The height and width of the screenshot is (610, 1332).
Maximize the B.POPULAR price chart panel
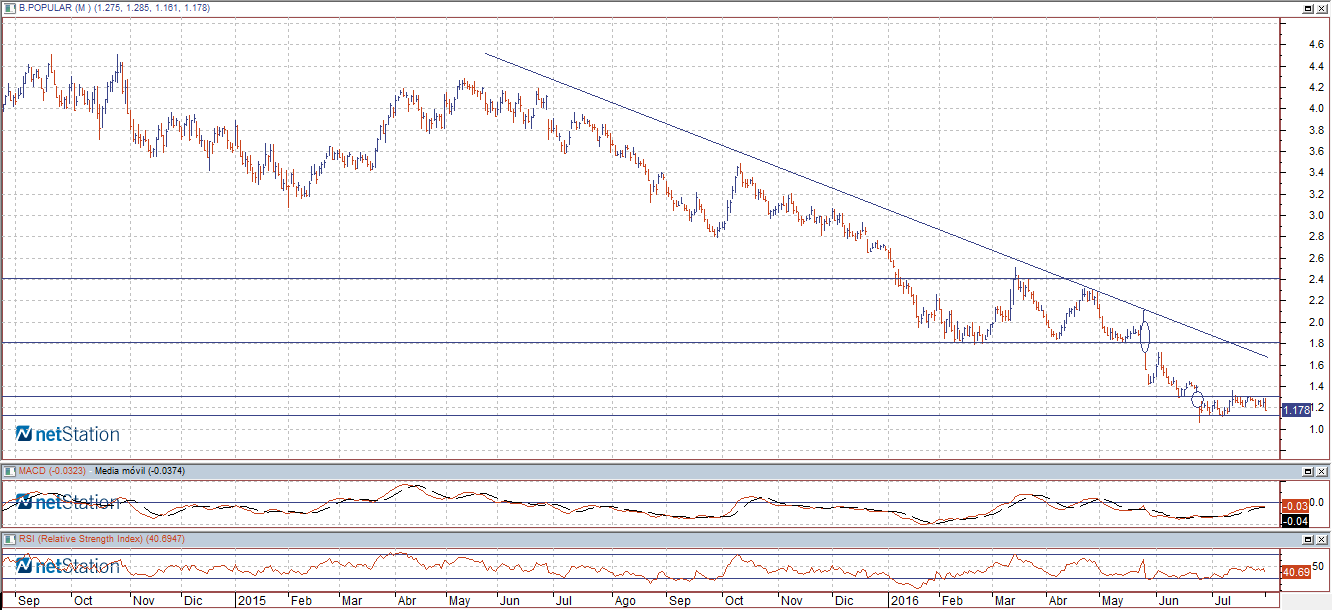coord(1307,8)
